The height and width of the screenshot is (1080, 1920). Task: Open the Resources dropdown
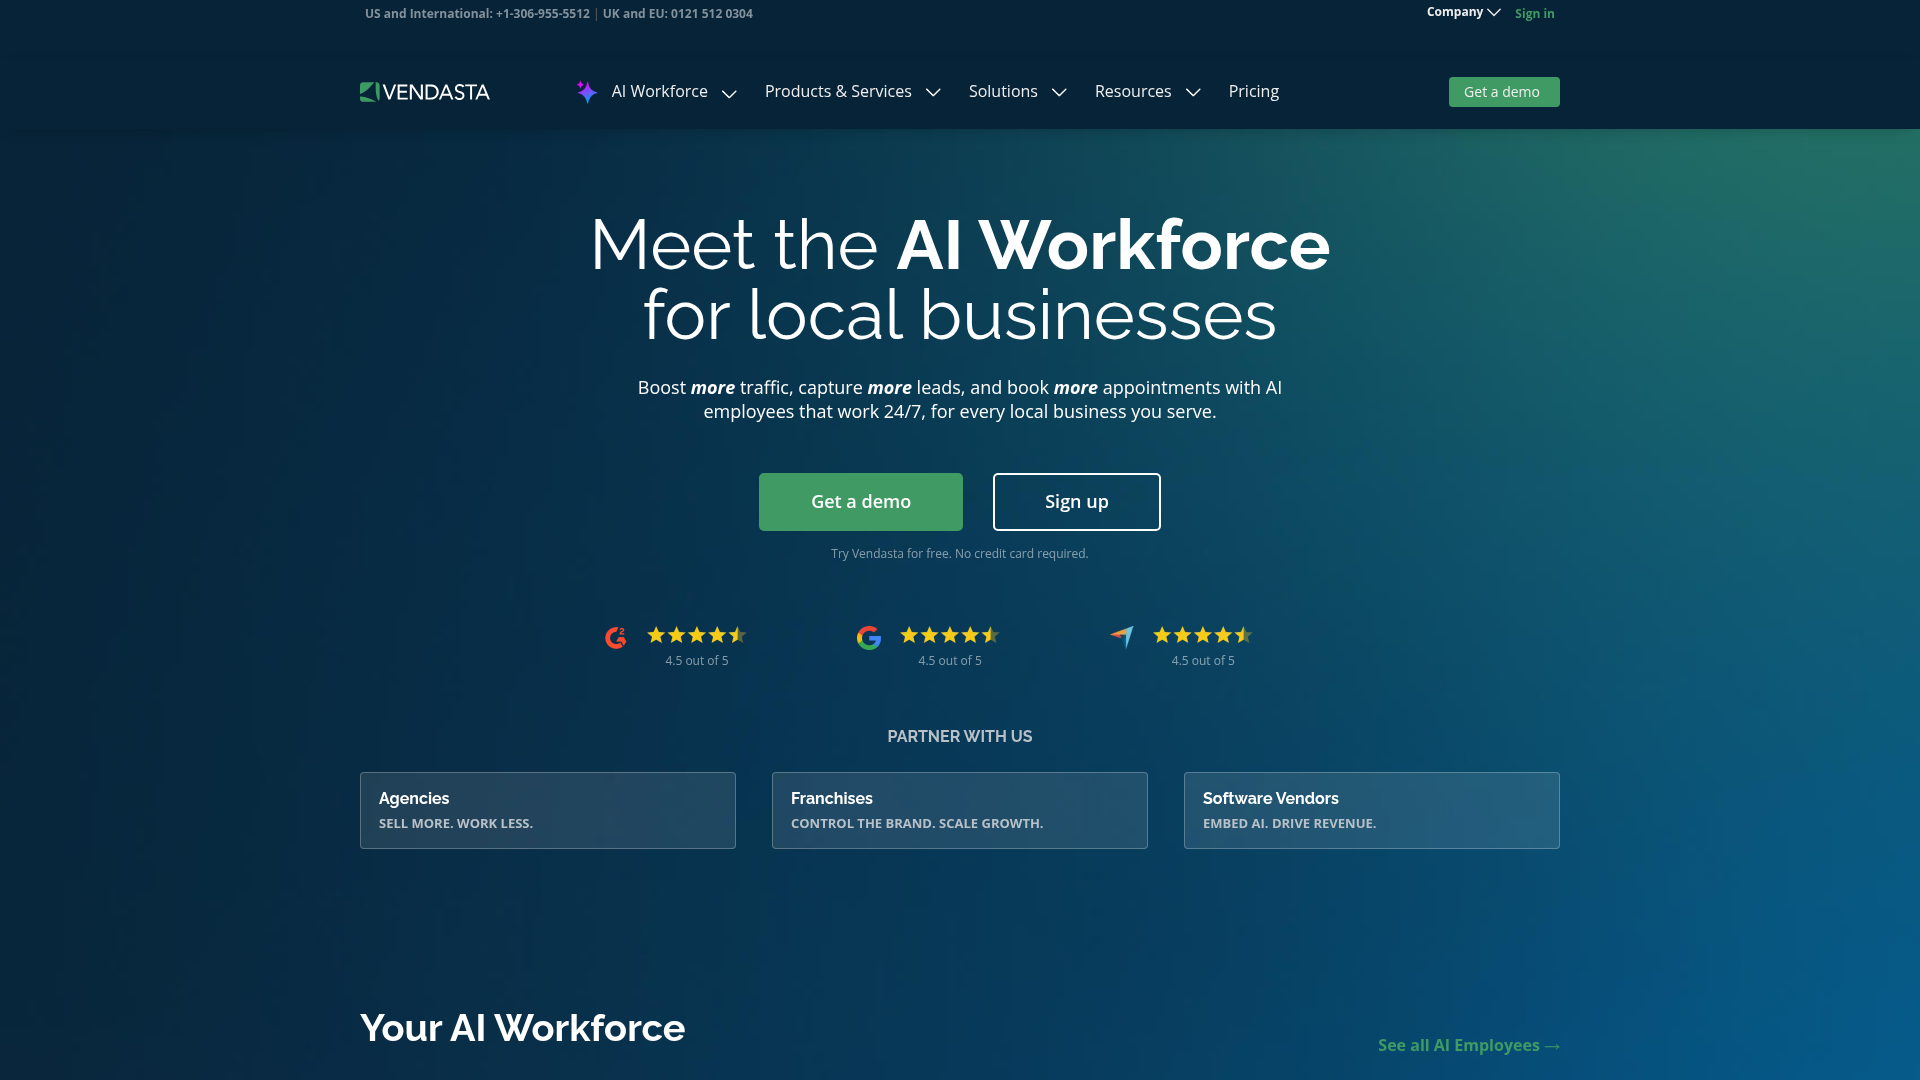[1132, 91]
